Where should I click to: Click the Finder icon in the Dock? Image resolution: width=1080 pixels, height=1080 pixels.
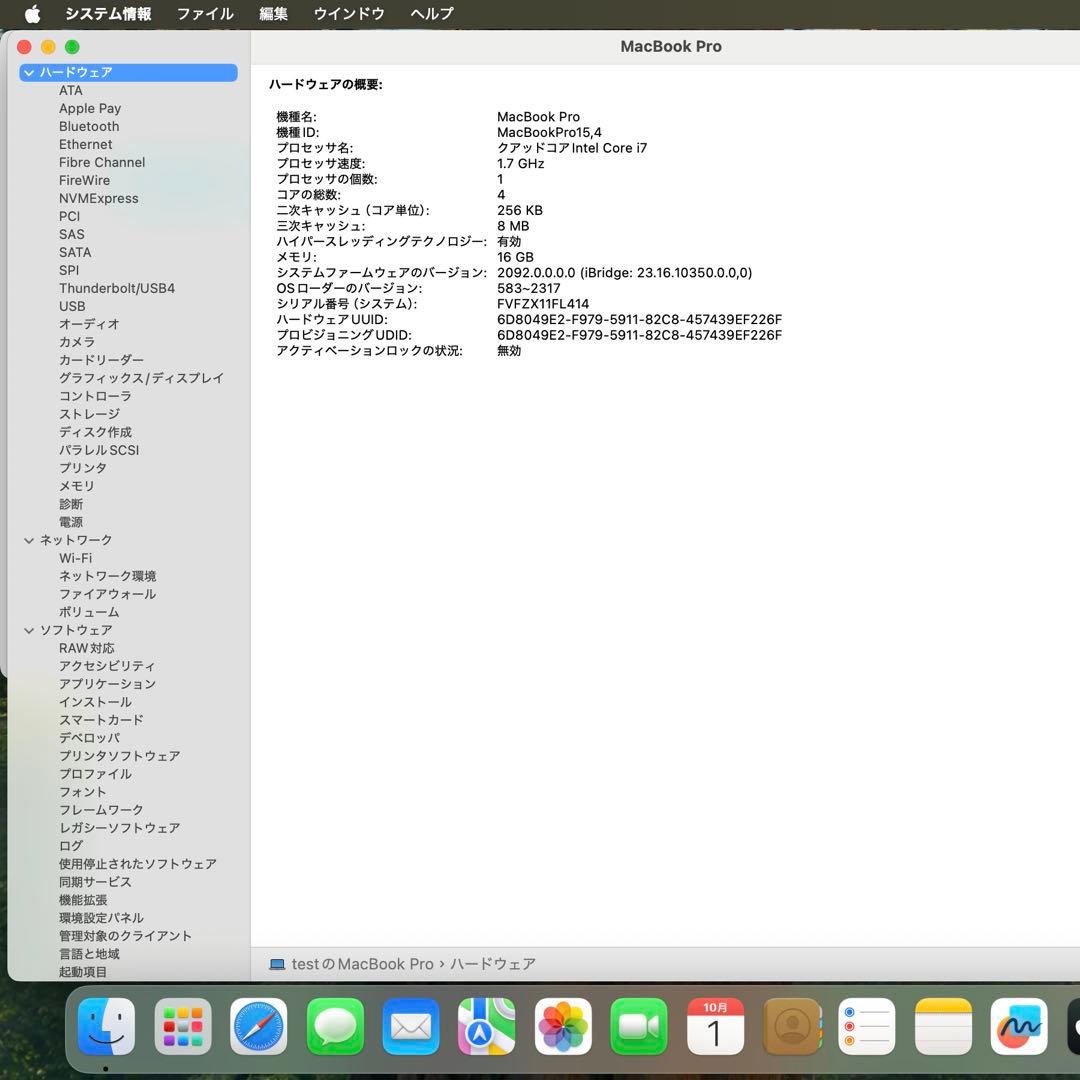[106, 1026]
